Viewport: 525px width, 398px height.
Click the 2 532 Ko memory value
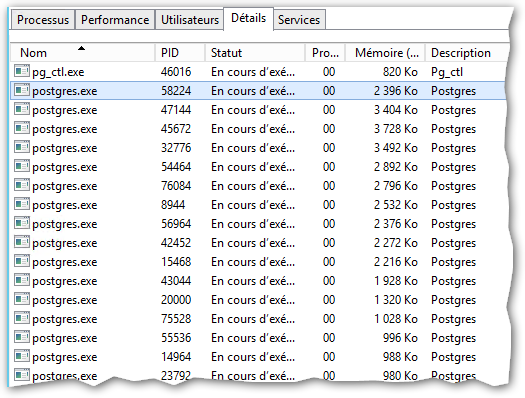point(396,205)
